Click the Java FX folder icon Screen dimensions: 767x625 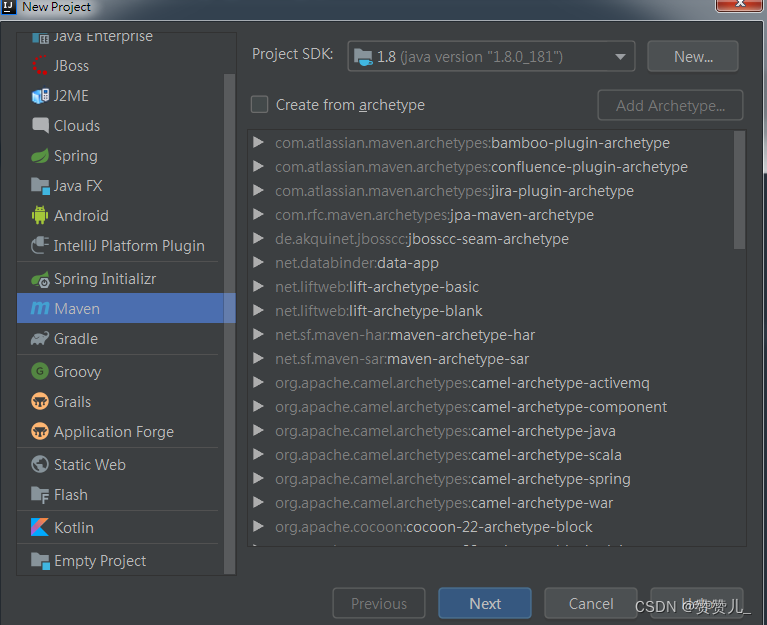40,186
